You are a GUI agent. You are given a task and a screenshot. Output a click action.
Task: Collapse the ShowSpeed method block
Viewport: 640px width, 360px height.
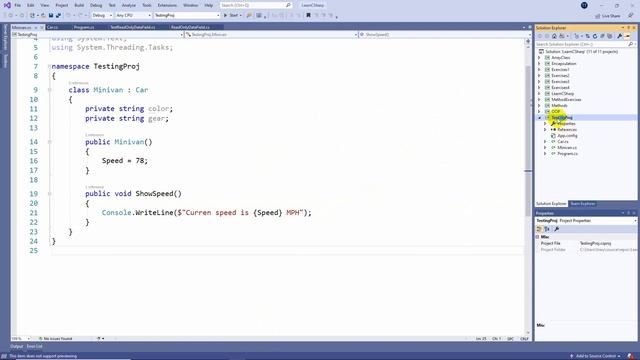pos(49,194)
